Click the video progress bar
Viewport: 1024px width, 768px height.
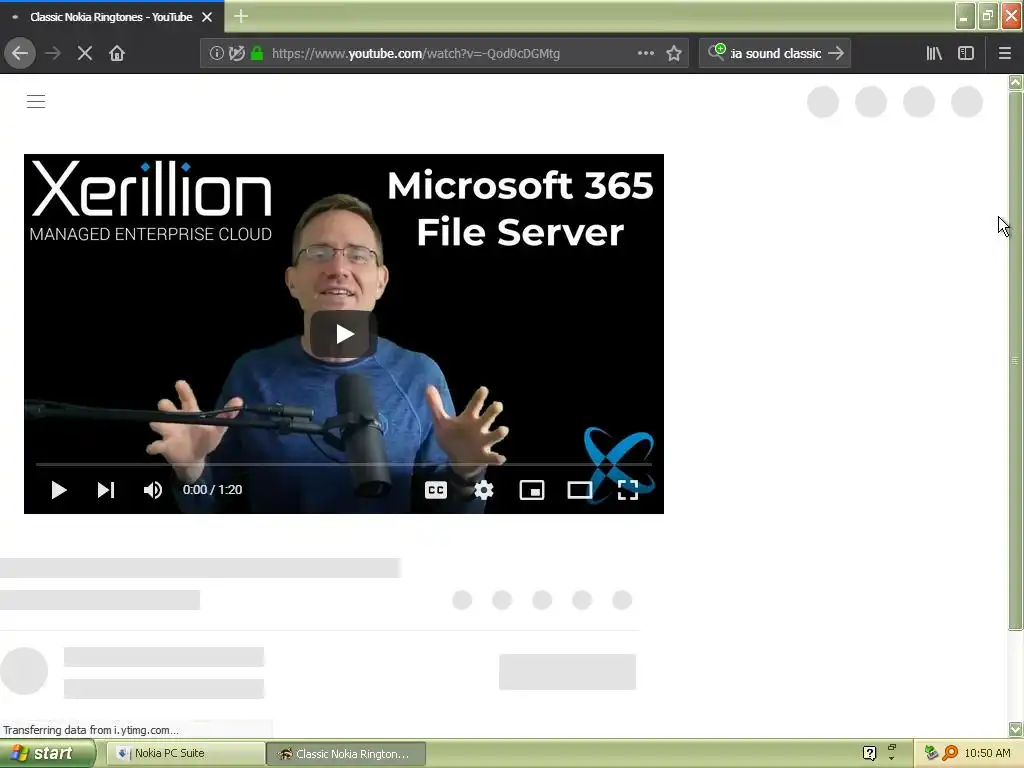tap(344, 464)
